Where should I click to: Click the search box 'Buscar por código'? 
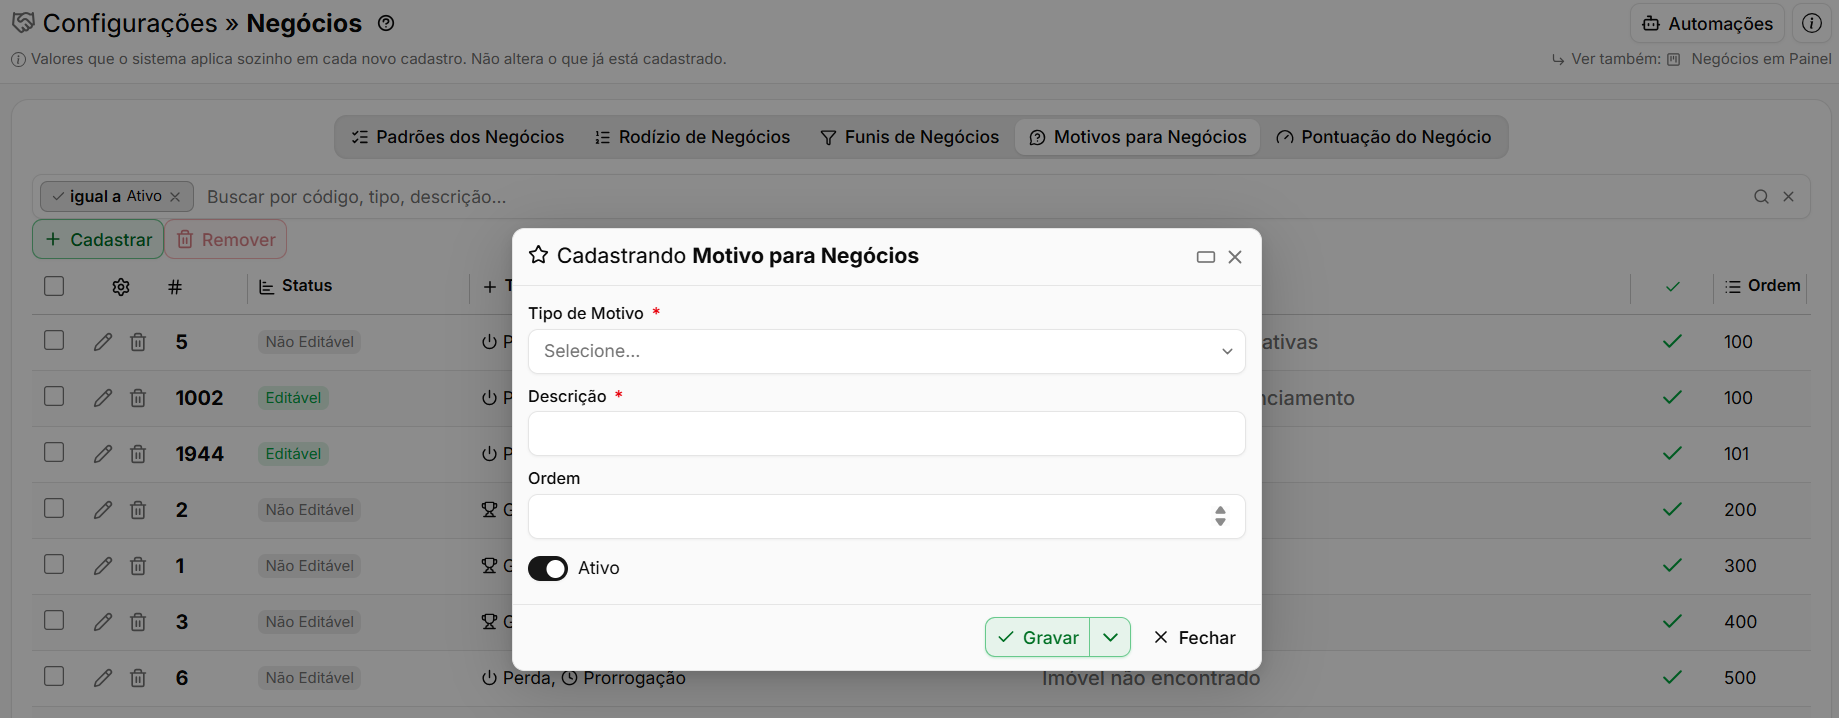coord(970,197)
